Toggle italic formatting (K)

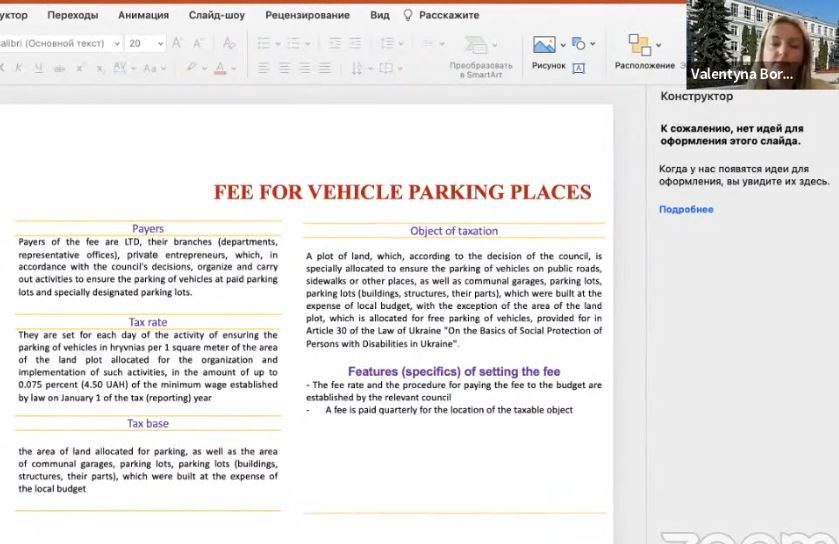click(19, 68)
